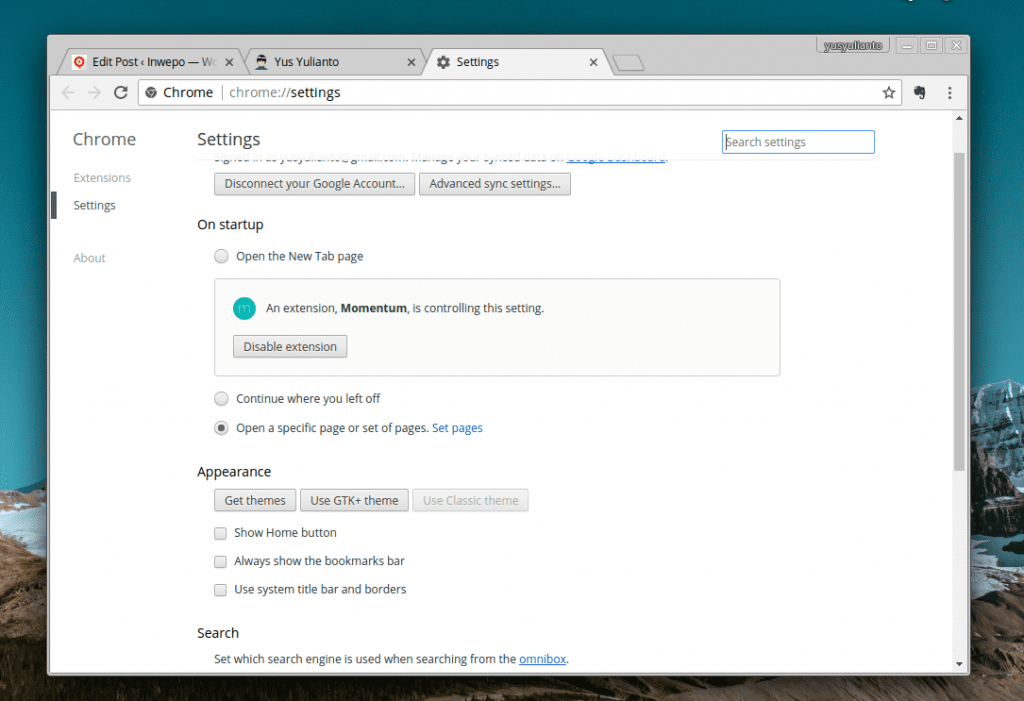Screen dimensions: 1024x701
Task: Open the Chrome three-dot menu
Action: pos(949,92)
